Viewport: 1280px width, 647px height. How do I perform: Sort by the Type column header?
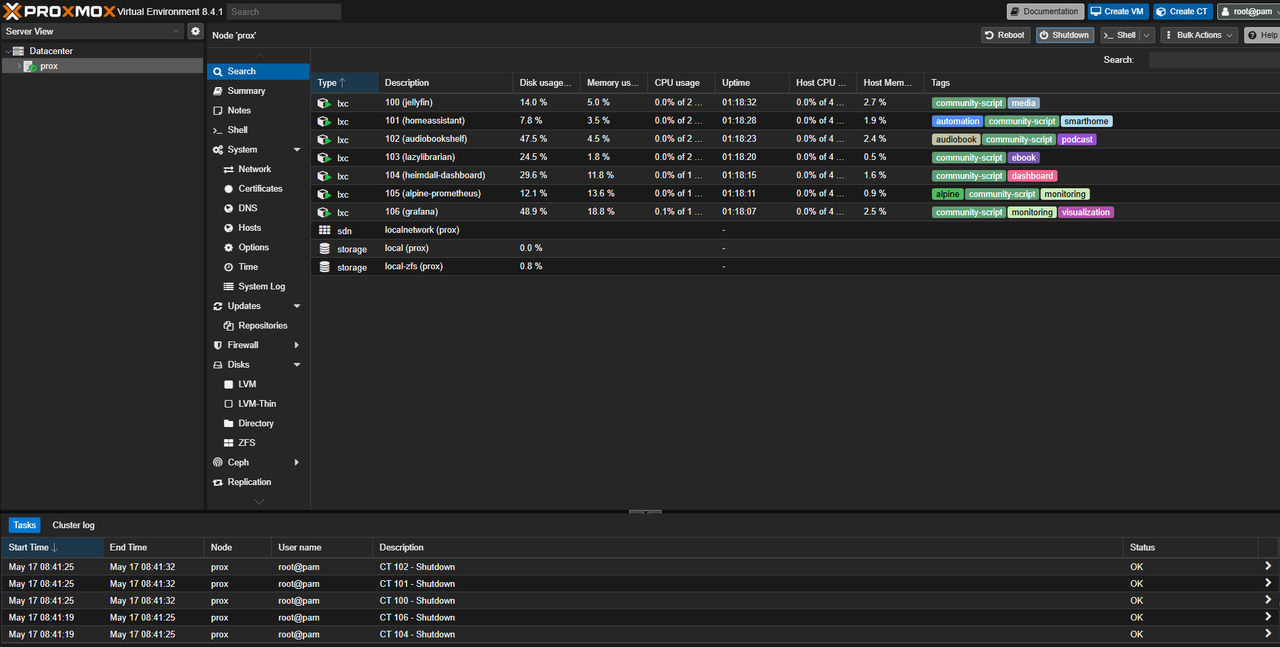click(344, 83)
